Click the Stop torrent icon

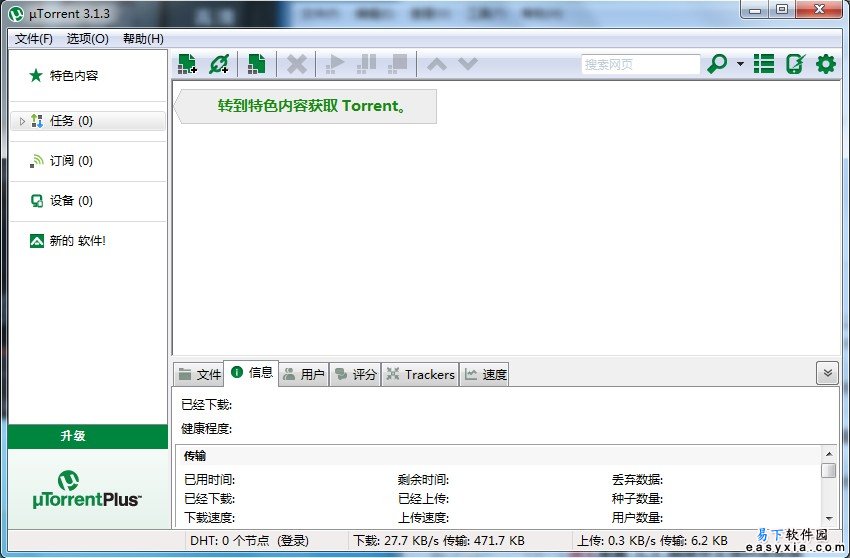(398, 64)
